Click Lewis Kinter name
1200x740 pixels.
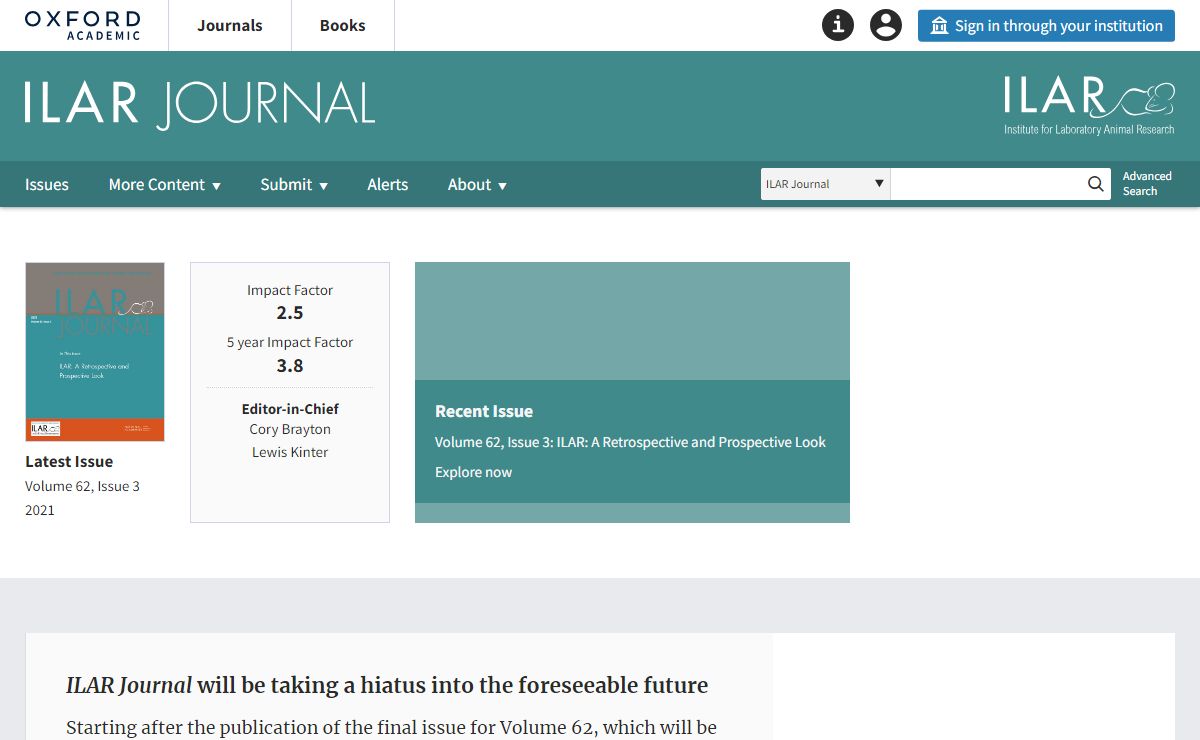click(x=290, y=452)
